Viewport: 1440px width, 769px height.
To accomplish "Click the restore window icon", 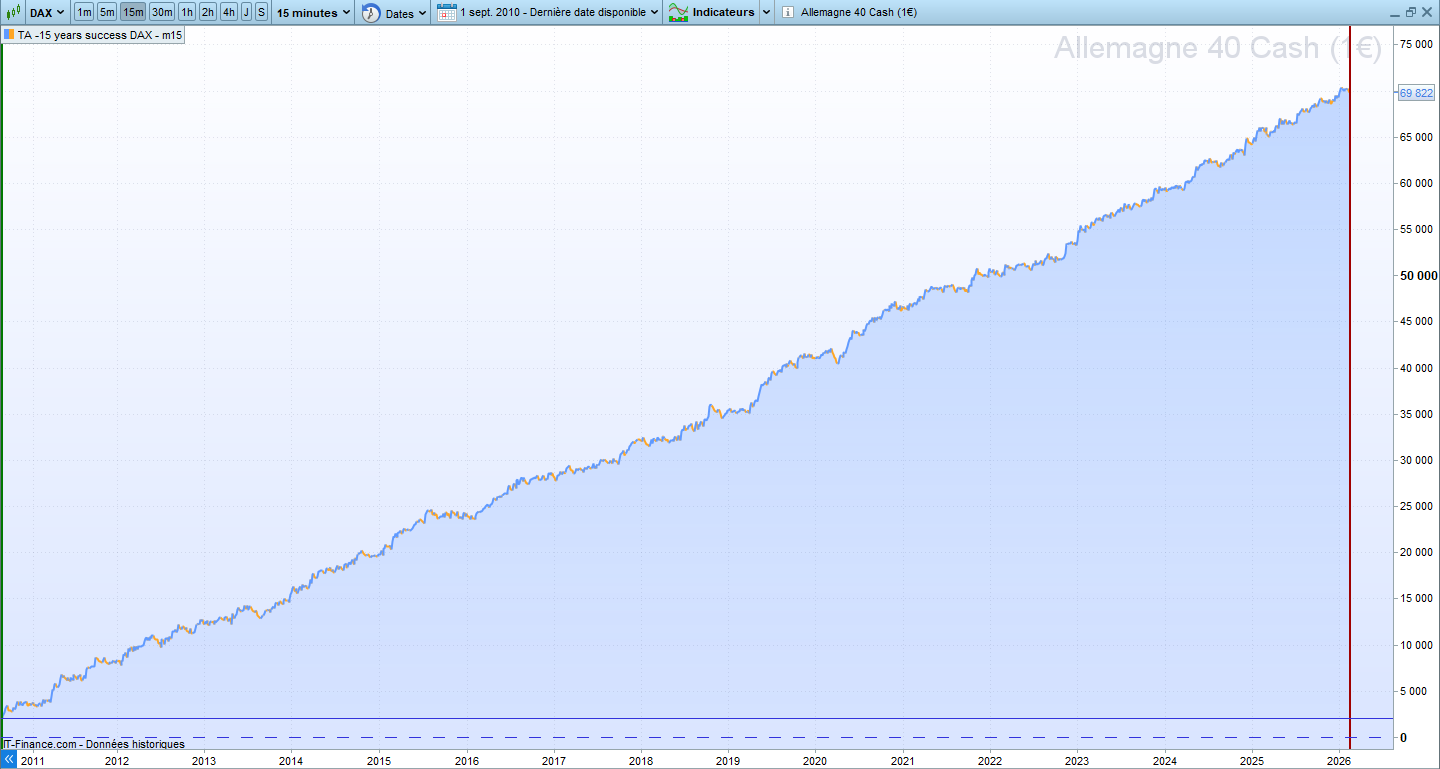I will pyautogui.click(x=1410, y=12).
